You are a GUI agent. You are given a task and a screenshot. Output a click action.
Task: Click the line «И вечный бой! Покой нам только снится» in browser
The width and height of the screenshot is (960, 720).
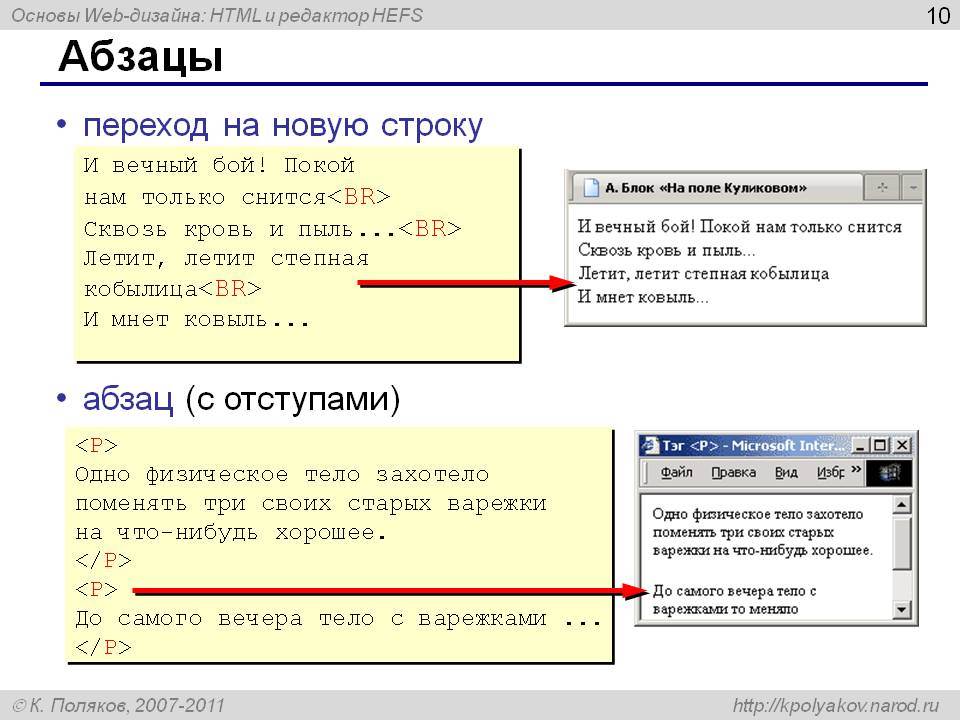click(740, 227)
